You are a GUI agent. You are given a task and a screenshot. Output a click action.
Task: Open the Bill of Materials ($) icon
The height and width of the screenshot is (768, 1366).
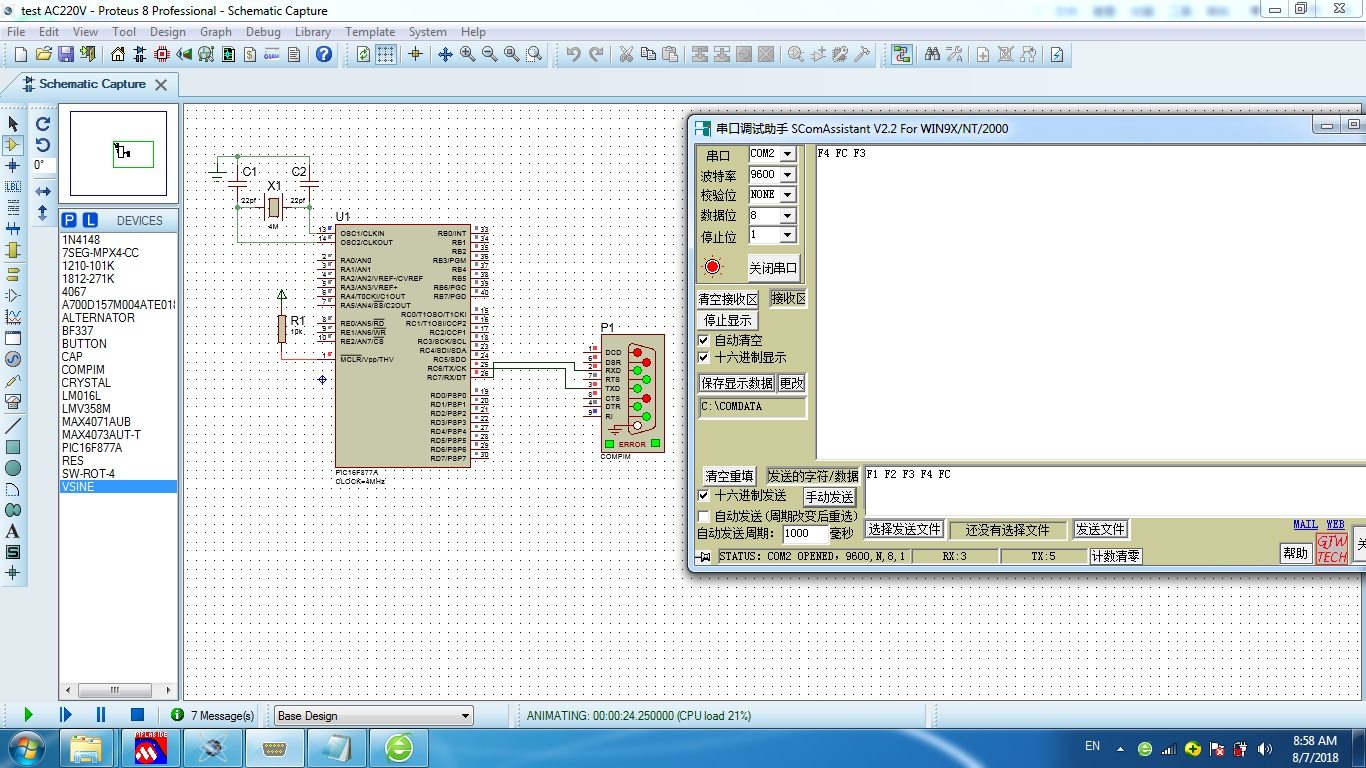coord(251,54)
